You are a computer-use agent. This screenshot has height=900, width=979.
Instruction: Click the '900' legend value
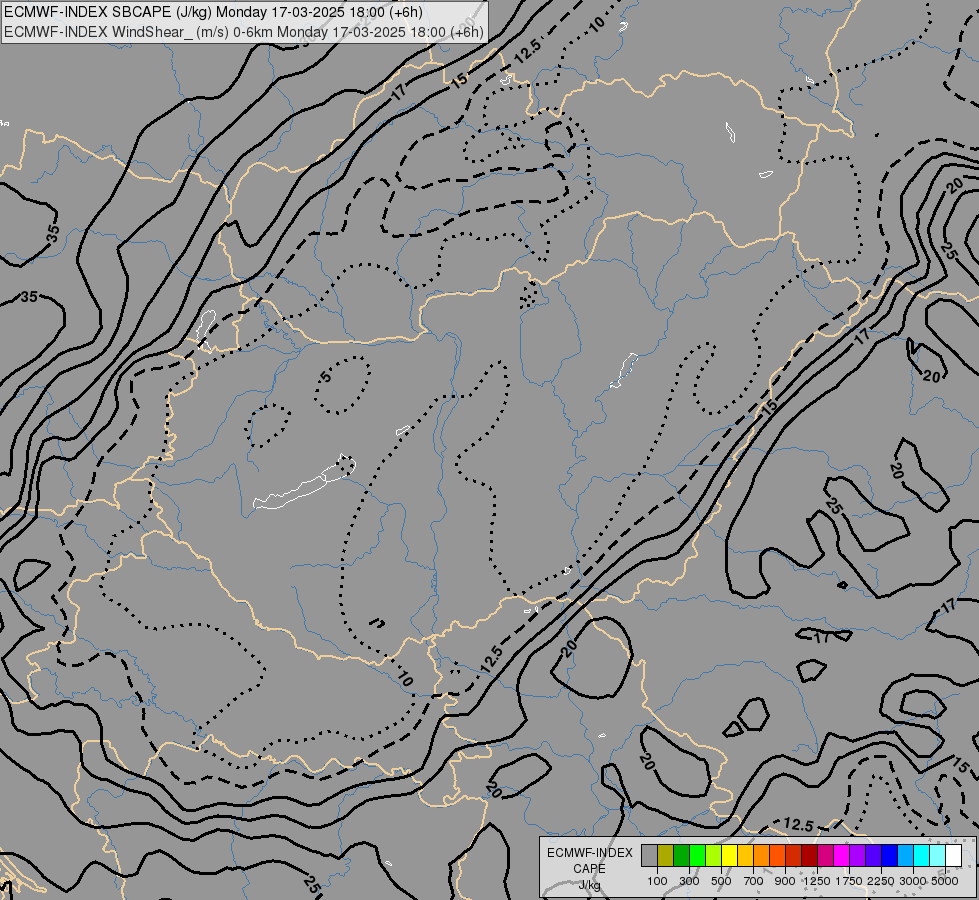785,881
